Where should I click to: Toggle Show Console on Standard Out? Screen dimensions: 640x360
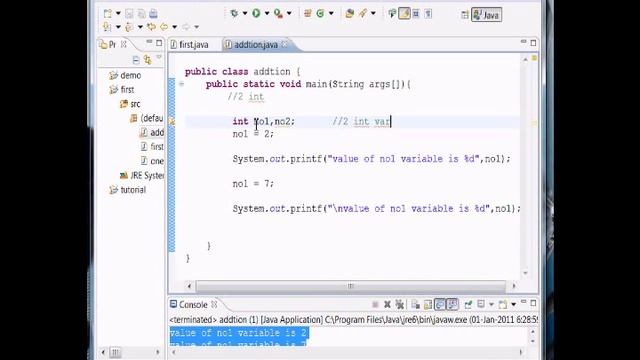click(x=440, y=304)
